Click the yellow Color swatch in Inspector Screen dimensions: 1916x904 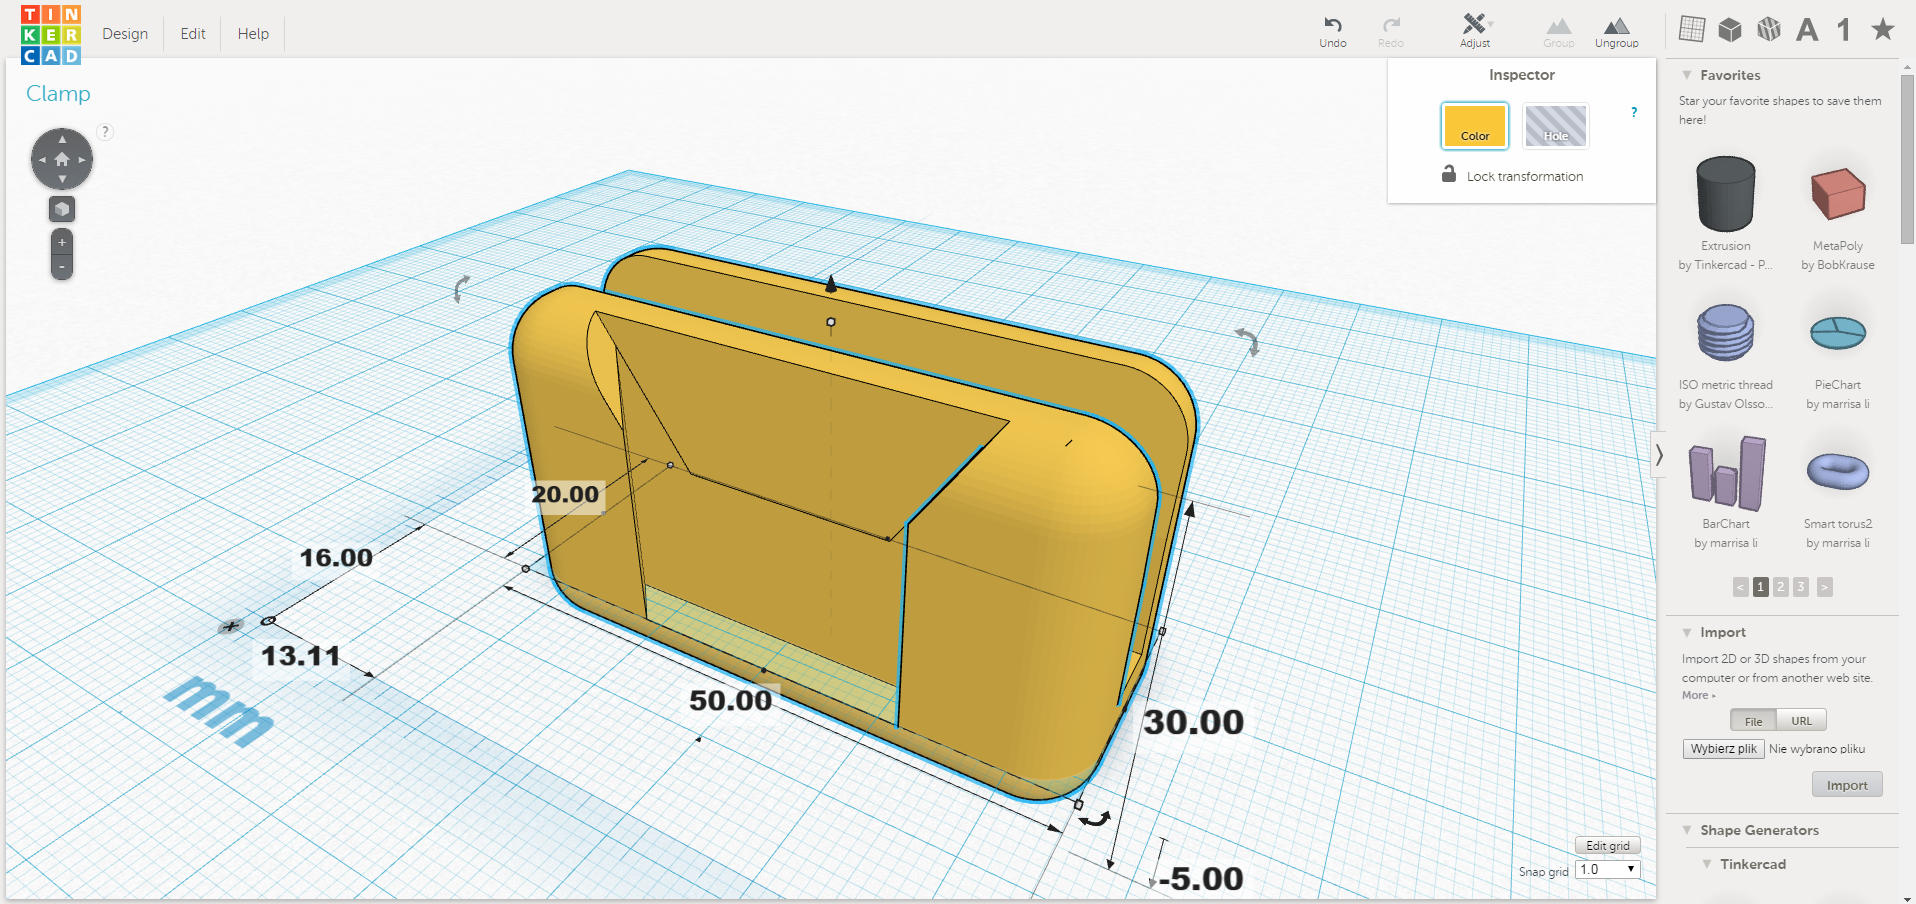[1475, 126]
